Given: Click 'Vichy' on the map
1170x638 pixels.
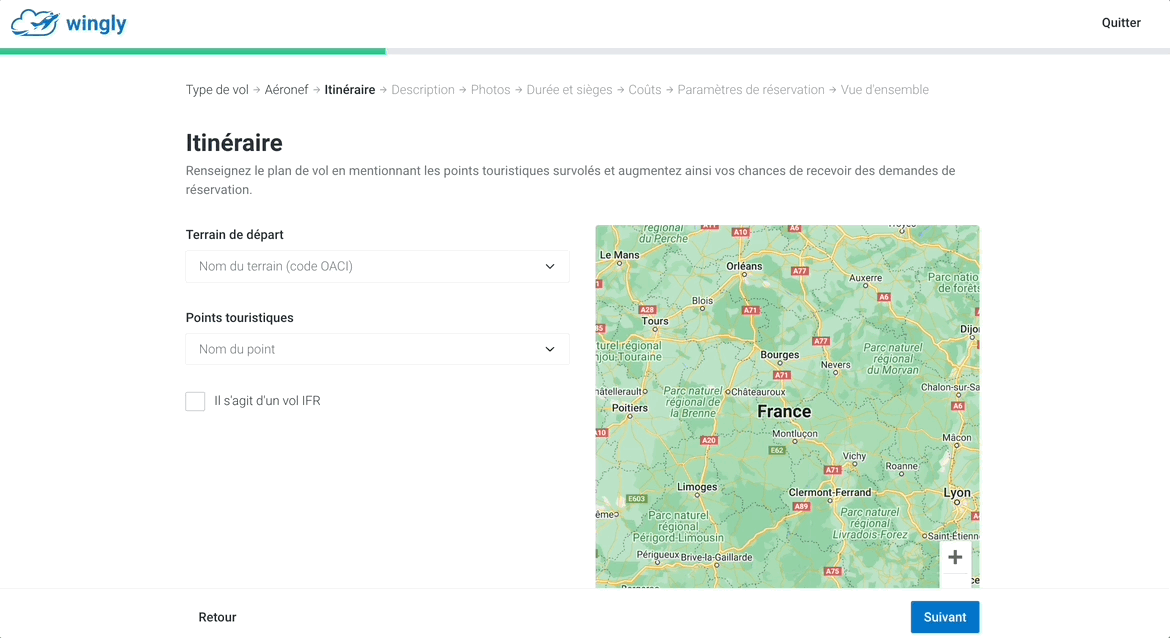Looking at the screenshot, I should point(854,456).
